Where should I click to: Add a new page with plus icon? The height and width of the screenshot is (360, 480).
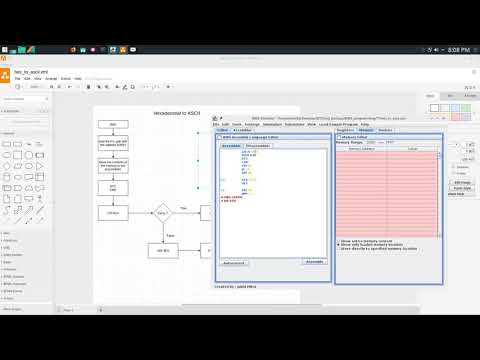100,310
